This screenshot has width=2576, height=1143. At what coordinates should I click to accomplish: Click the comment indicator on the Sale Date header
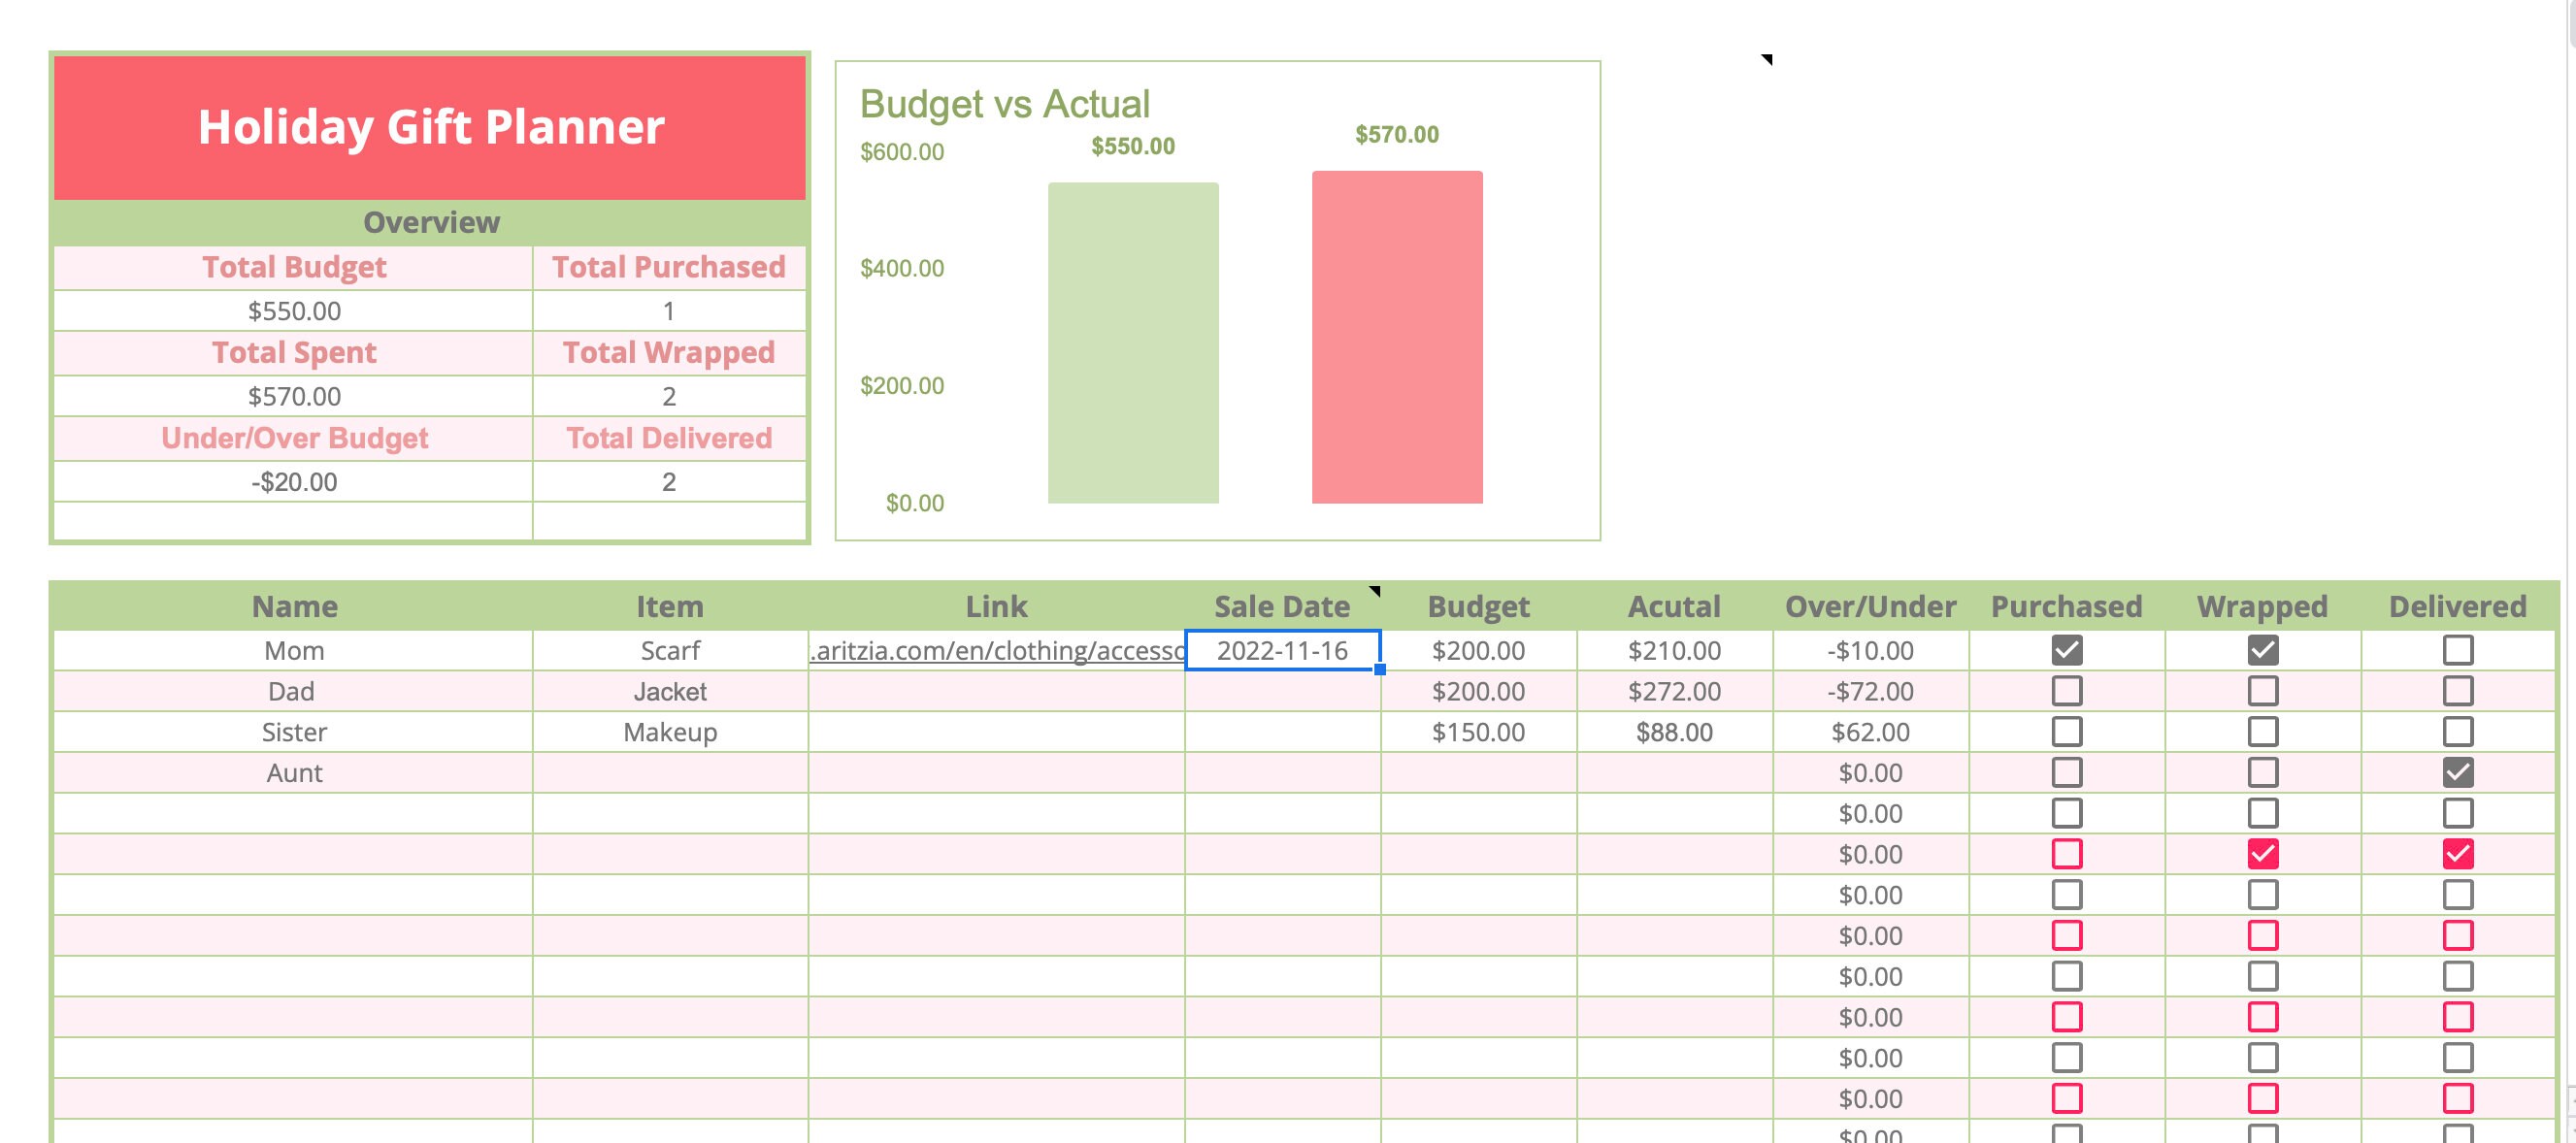(x=1374, y=592)
